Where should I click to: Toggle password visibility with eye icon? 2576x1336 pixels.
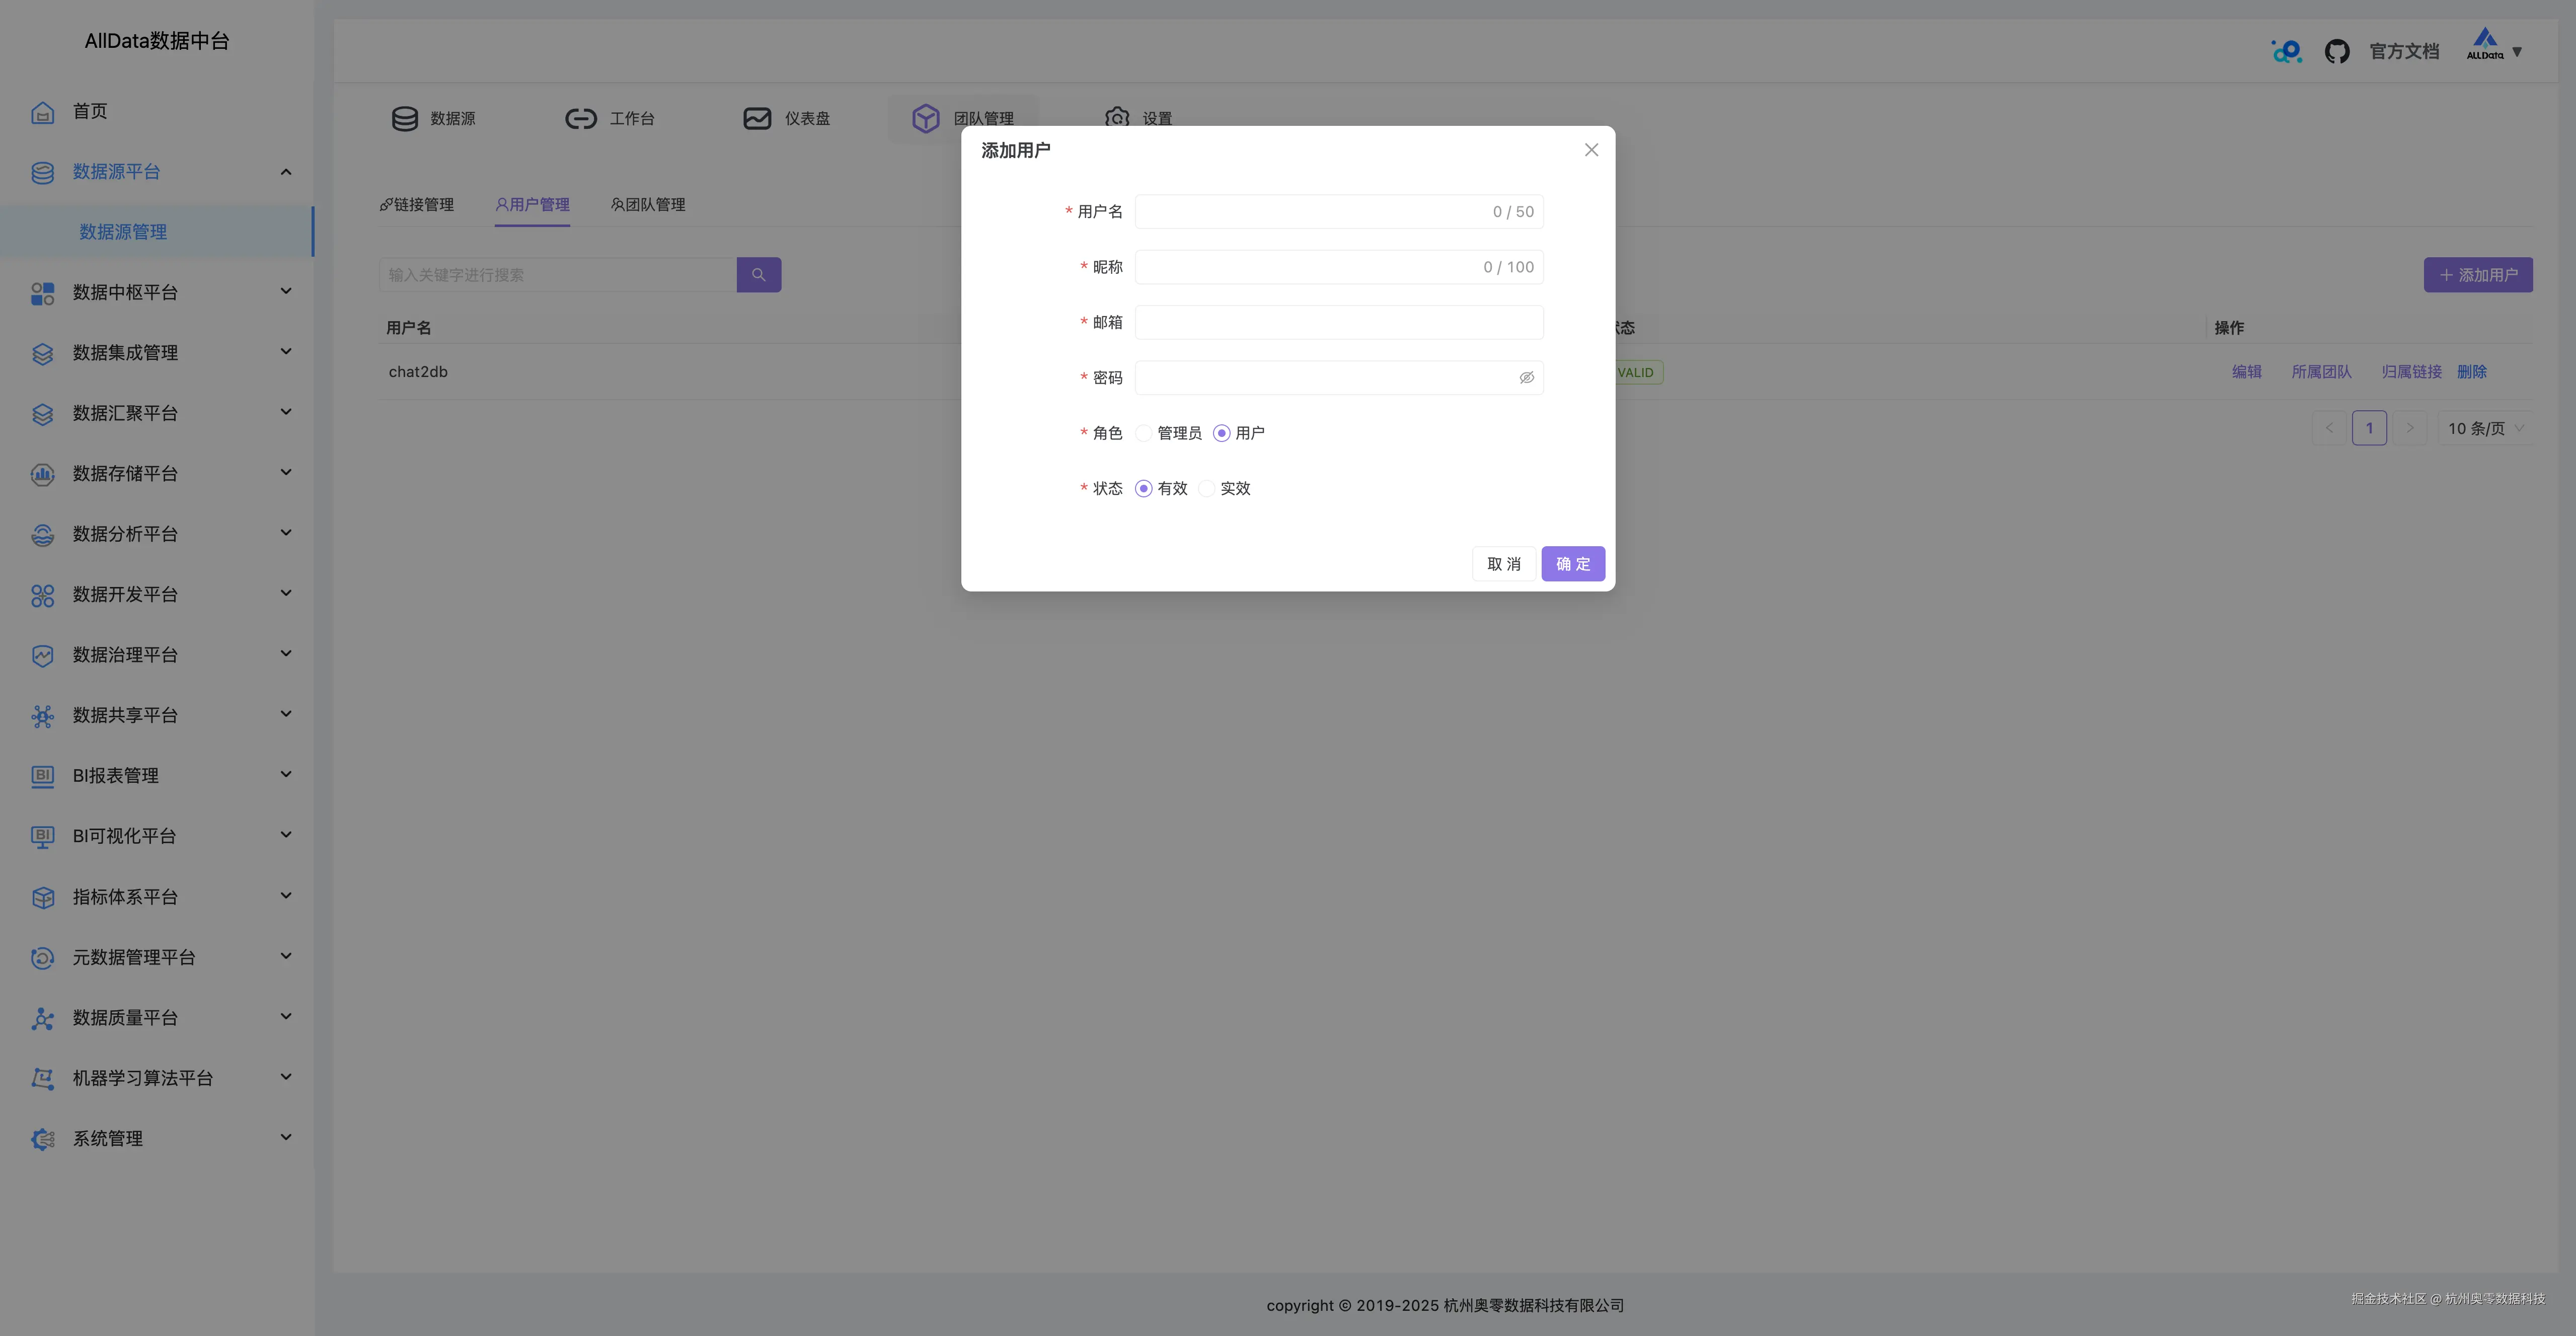[x=1526, y=377]
